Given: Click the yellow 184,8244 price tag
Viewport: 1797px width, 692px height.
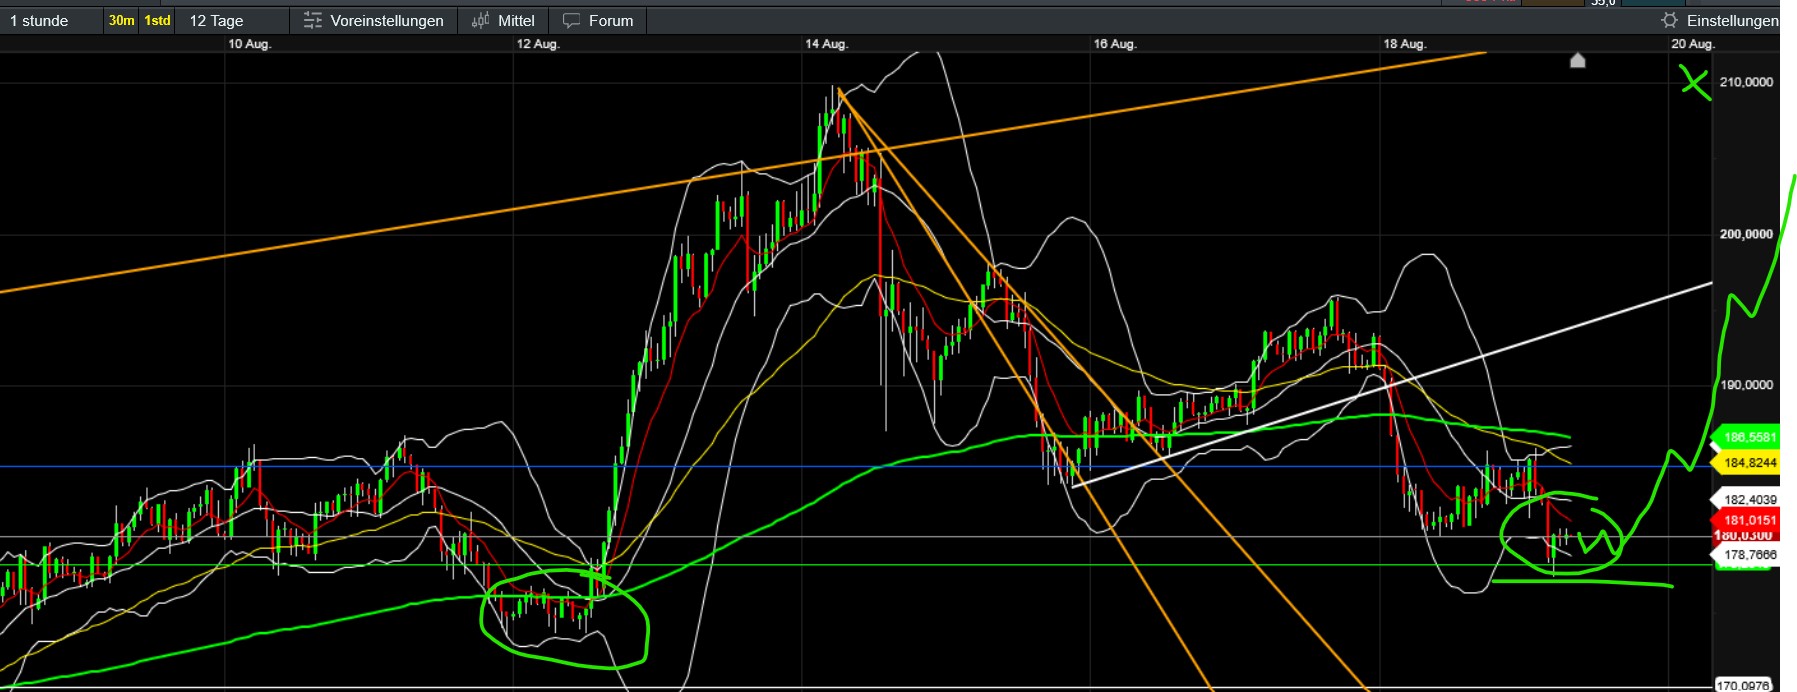Looking at the screenshot, I should tap(1748, 463).
